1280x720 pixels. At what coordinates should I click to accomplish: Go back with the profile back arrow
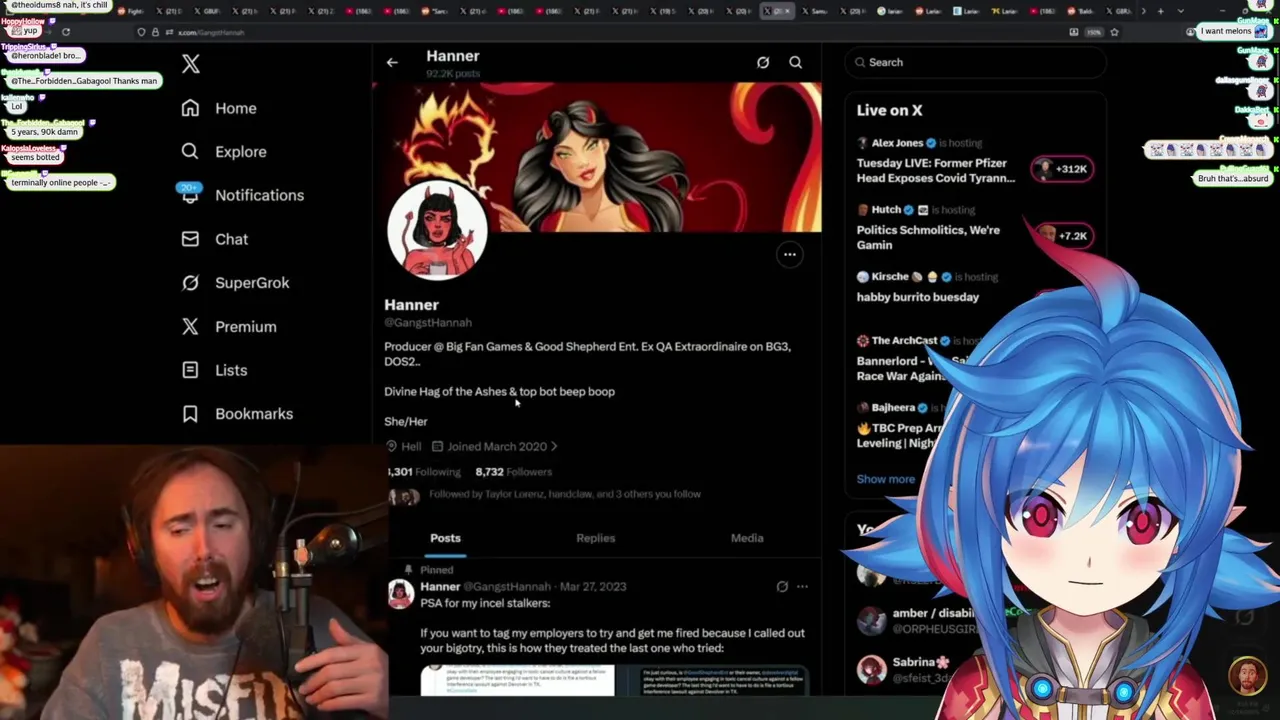pos(392,62)
